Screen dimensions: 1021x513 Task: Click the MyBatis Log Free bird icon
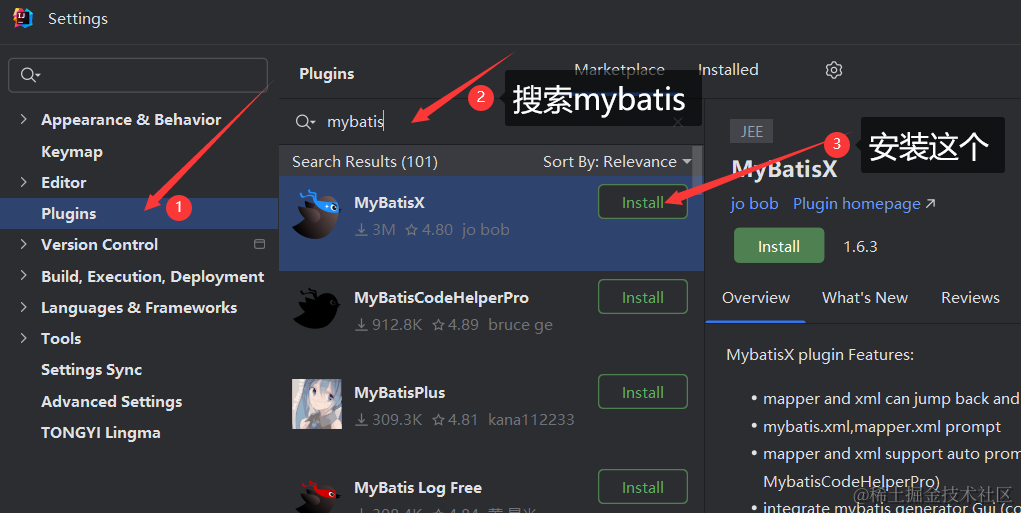(x=318, y=494)
